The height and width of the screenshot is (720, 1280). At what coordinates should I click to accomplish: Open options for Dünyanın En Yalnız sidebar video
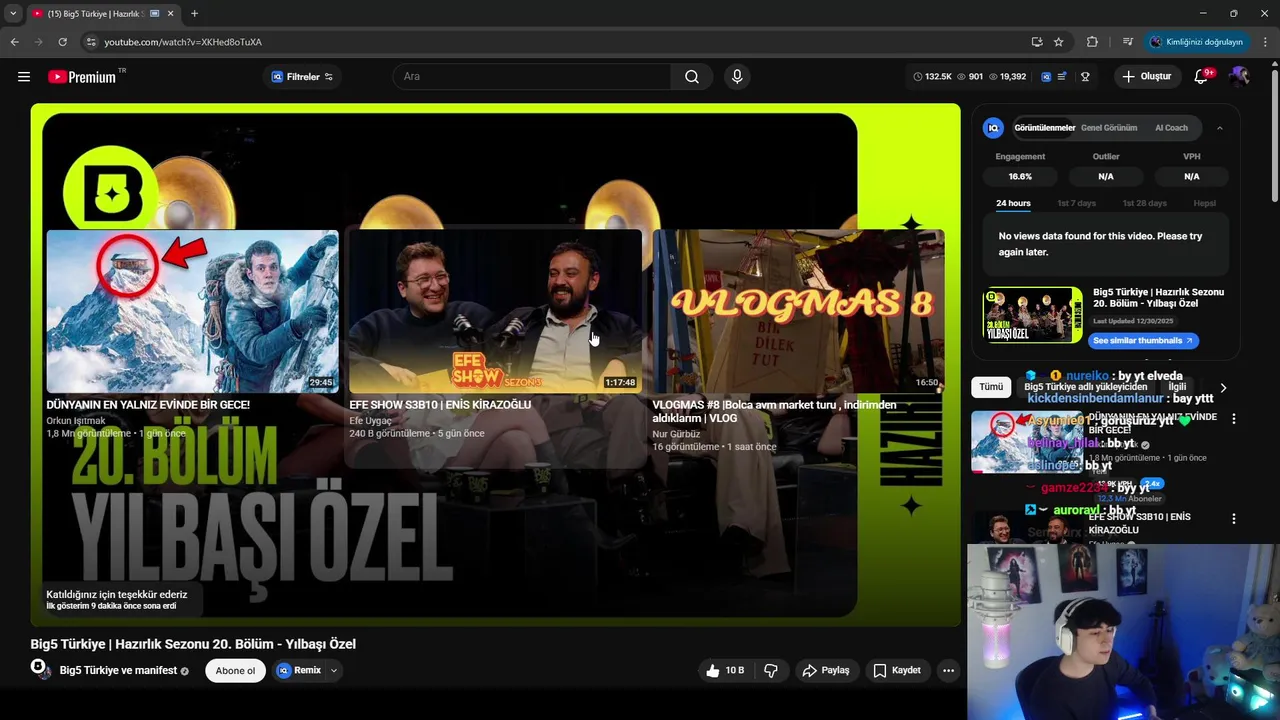[1233, 419]
